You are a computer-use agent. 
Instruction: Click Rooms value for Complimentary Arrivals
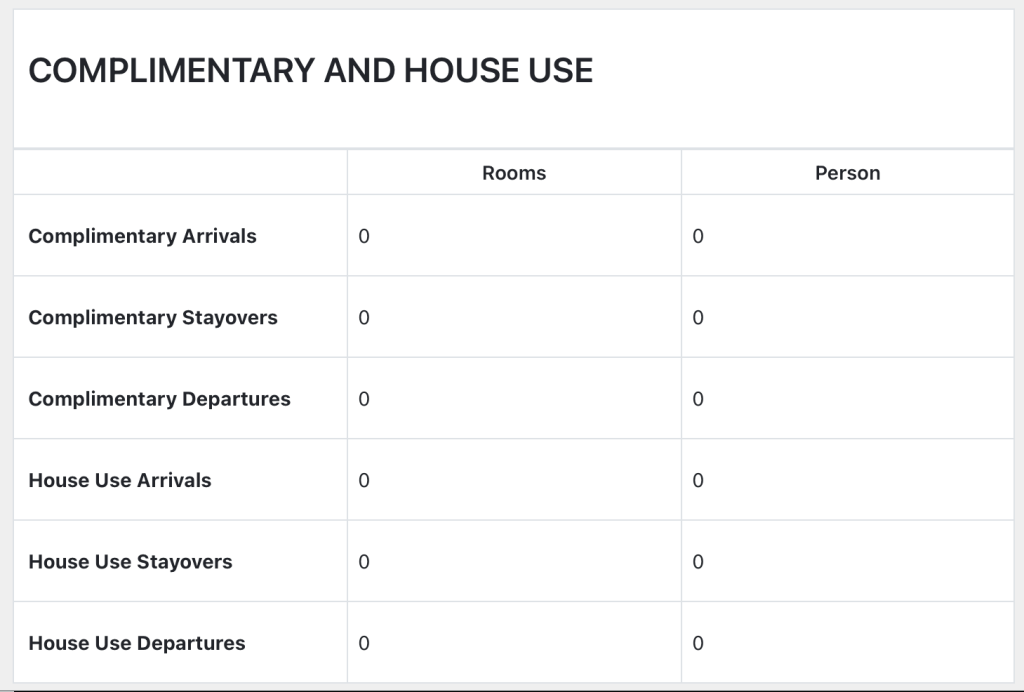tap(364, 237)
